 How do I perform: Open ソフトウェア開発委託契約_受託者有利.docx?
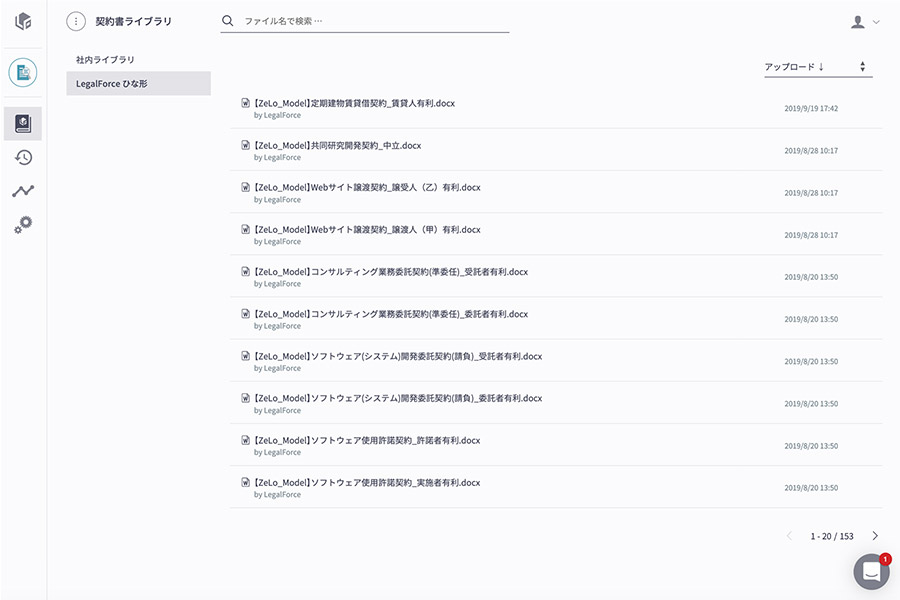[398, 357]
